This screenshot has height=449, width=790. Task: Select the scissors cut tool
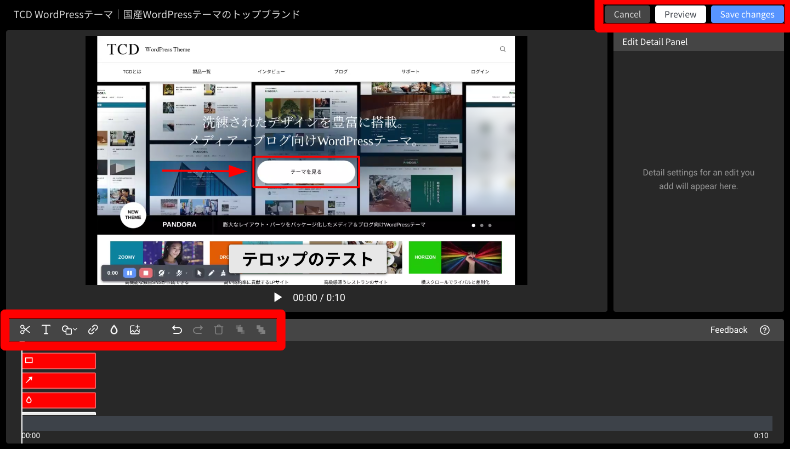click(x=25, y=330)
